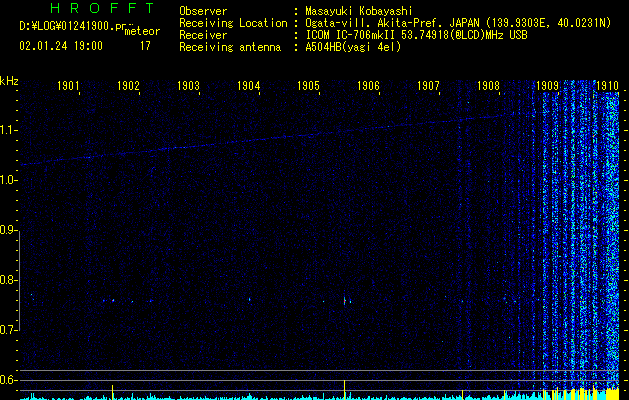629x400 pixels.
Task: Click the 1901 time axis label
Action: coord(68,85)
